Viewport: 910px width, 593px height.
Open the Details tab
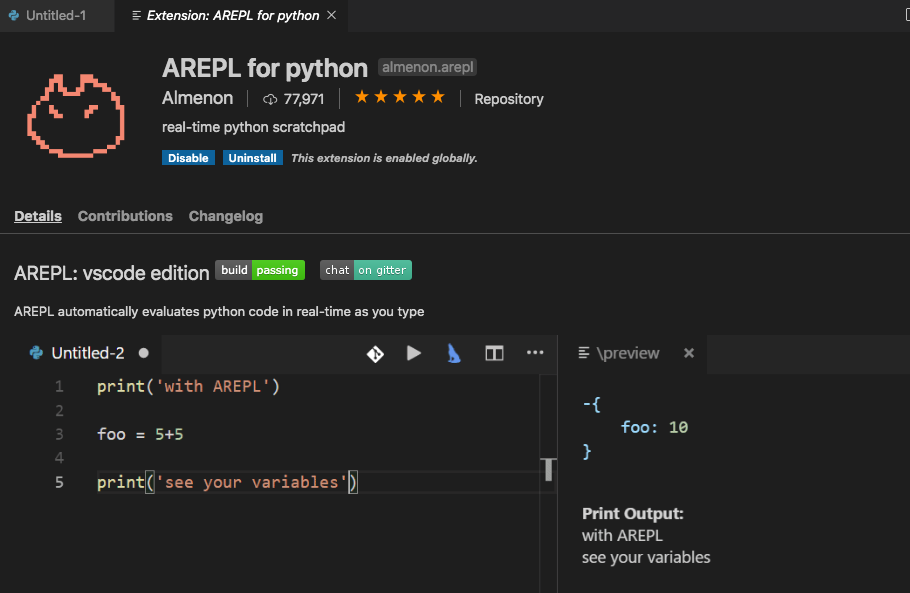[x=38, y=216]
